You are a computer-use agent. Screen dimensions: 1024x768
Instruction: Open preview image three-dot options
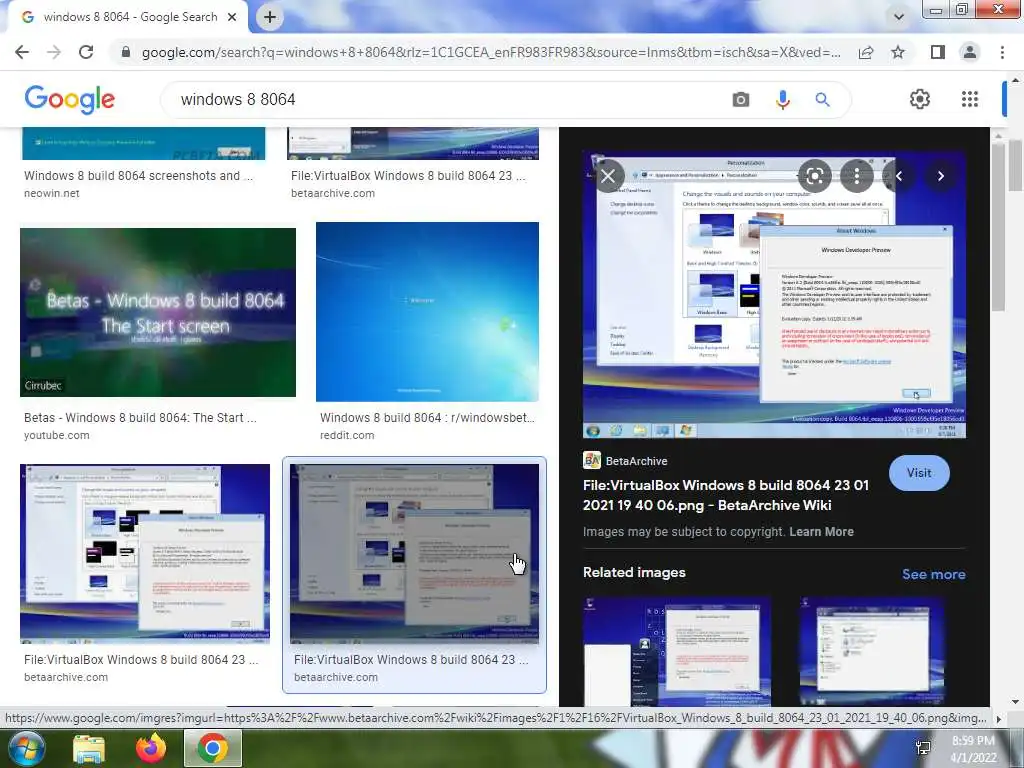[x=857, y=176]
